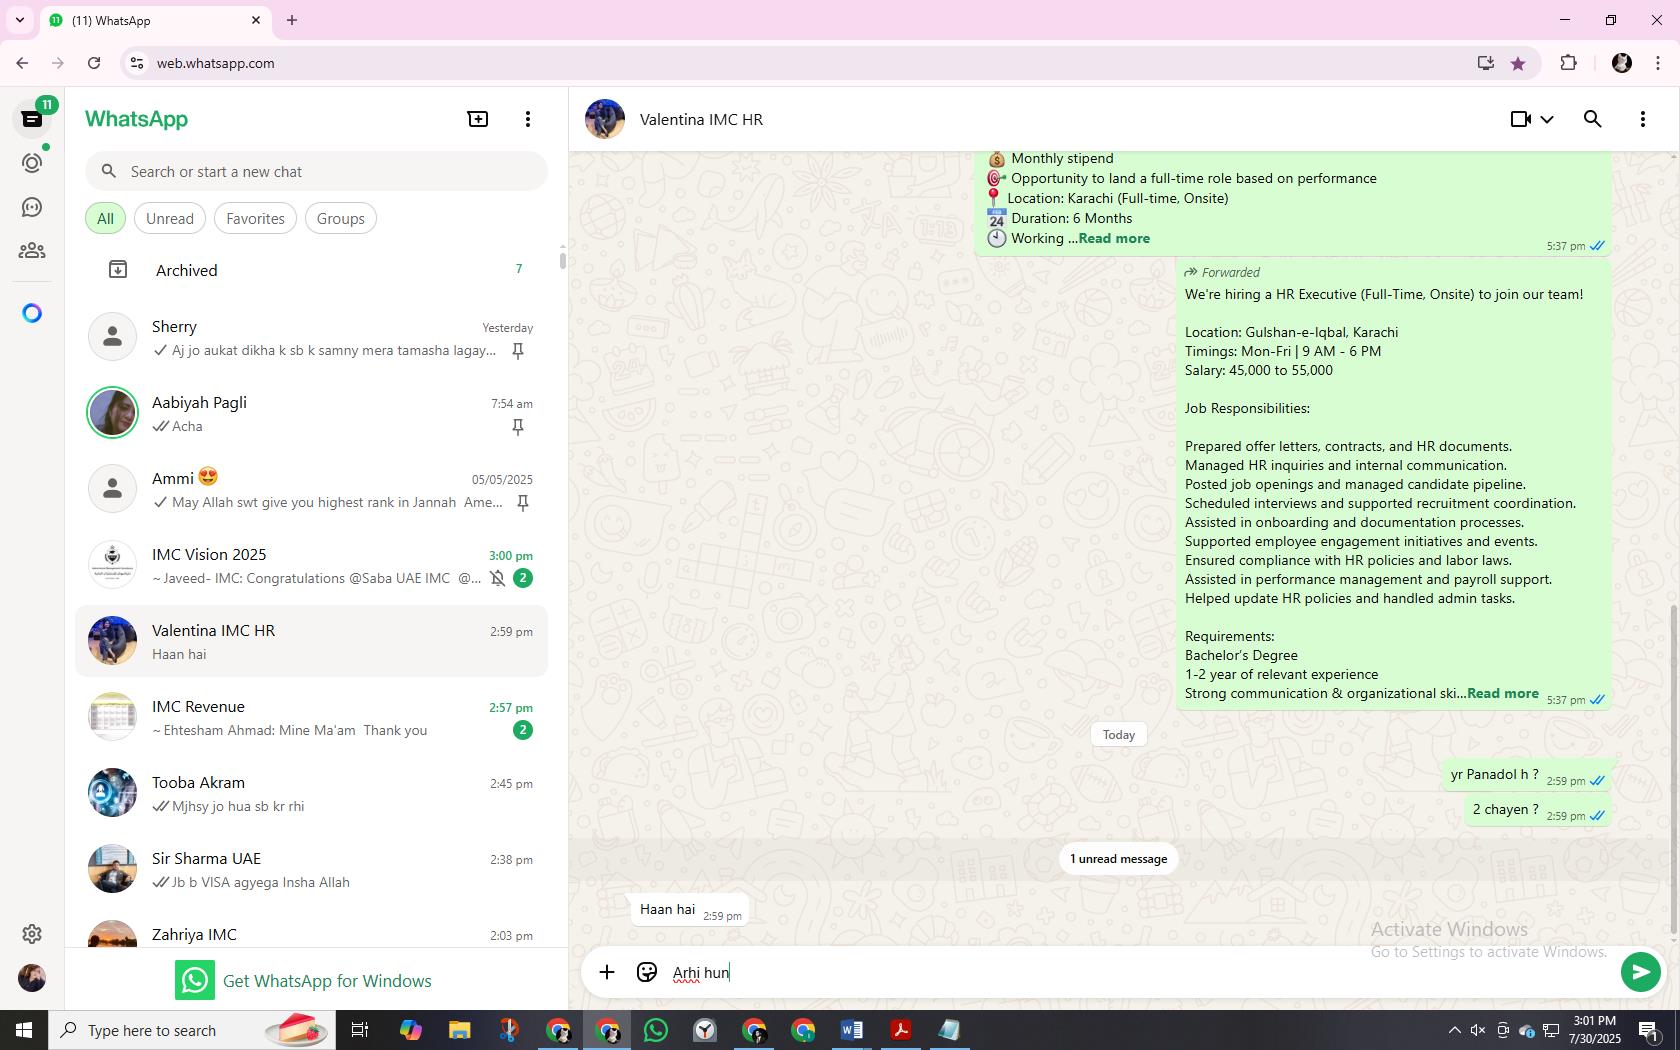Open a new browser tab
The image size is (1680, 1050).
[x=292, y=20]
